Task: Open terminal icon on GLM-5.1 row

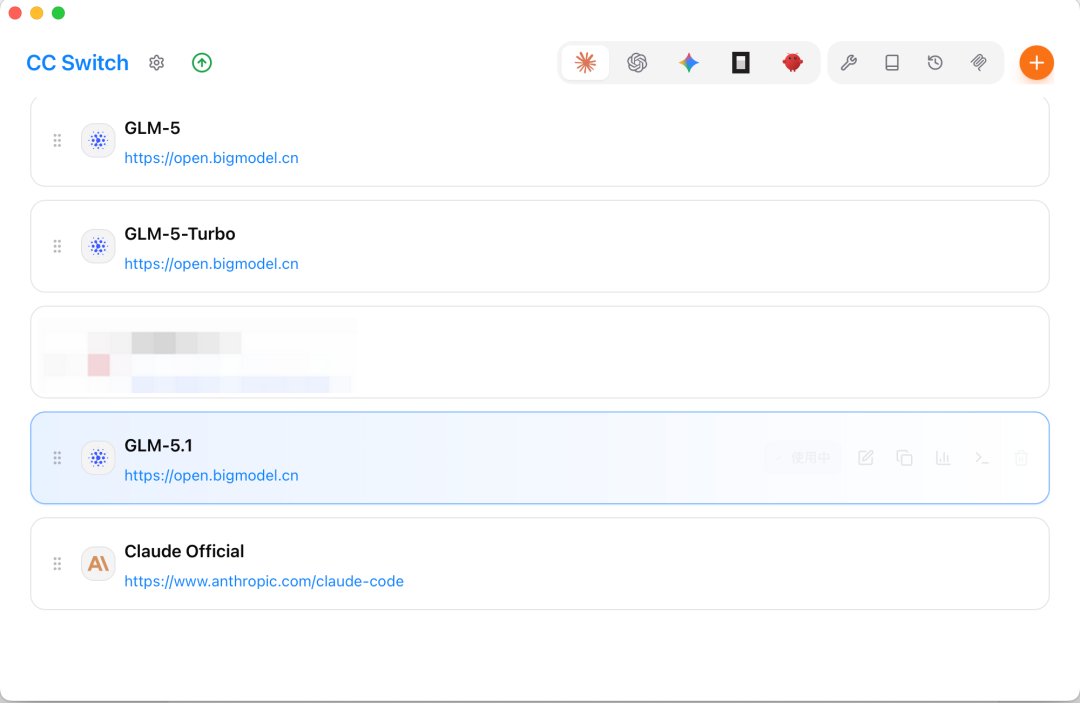Action: coord(982,458)
